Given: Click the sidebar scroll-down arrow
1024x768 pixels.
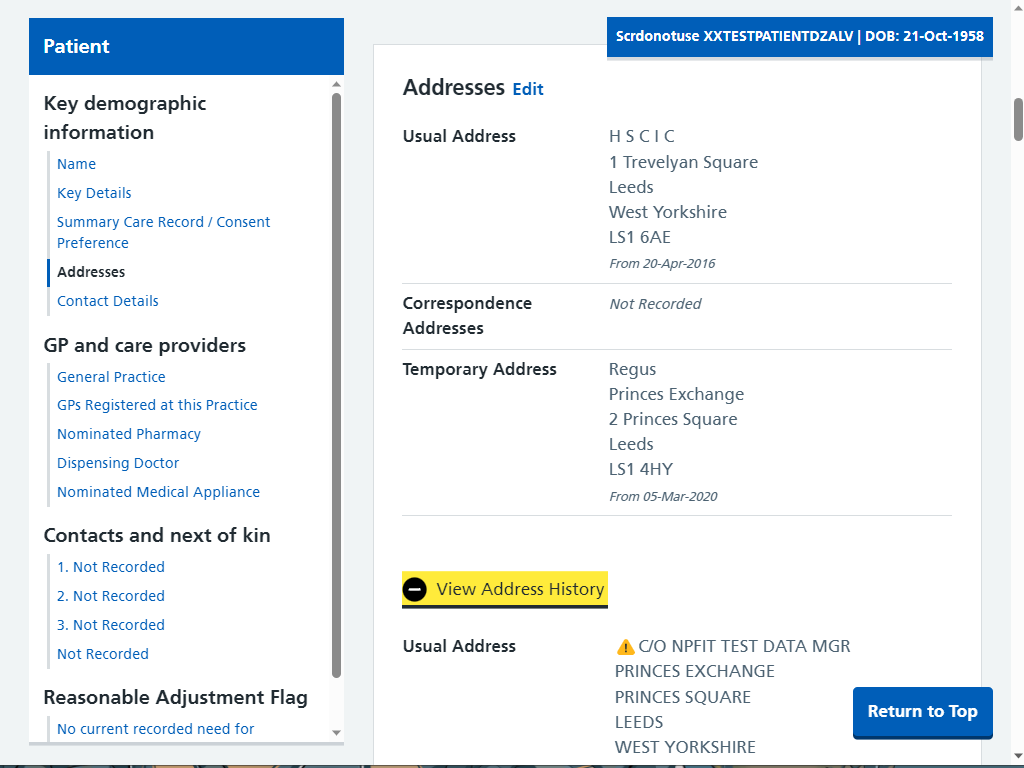Looking at the screenshot, I should click(336, 733).
